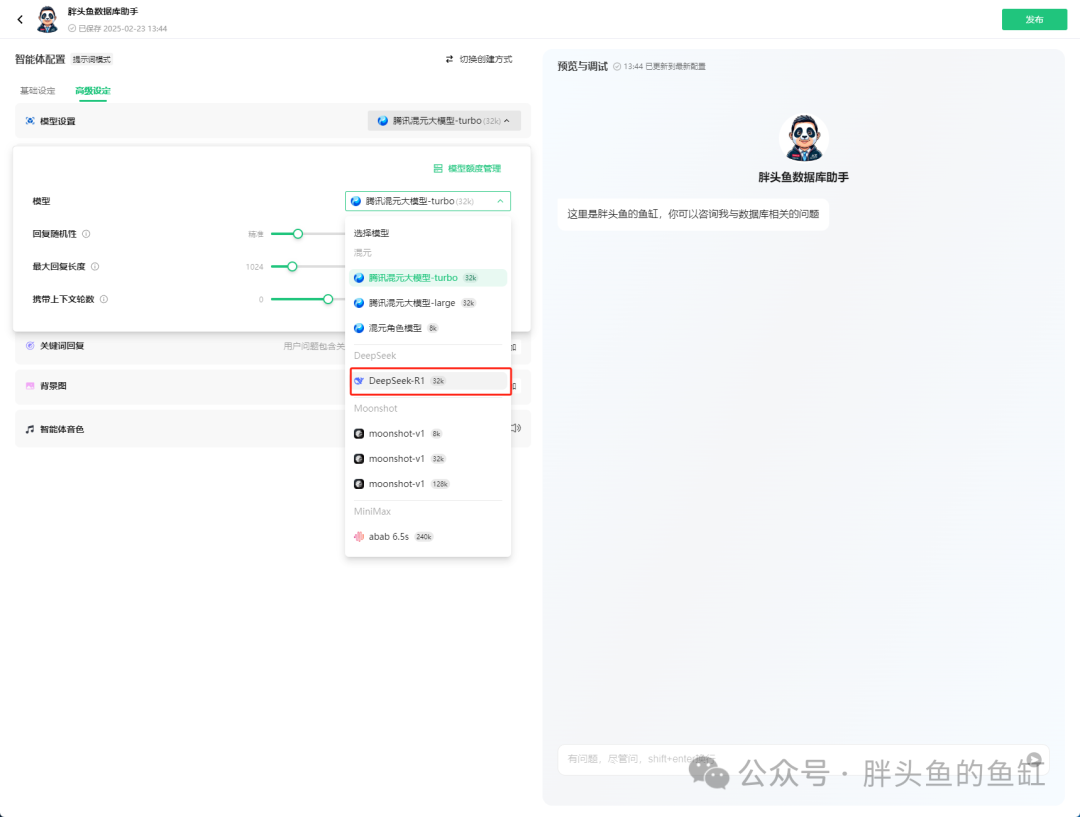Expand the 背景图 settings row
The image size is (1080, 817).
(273, 386)
